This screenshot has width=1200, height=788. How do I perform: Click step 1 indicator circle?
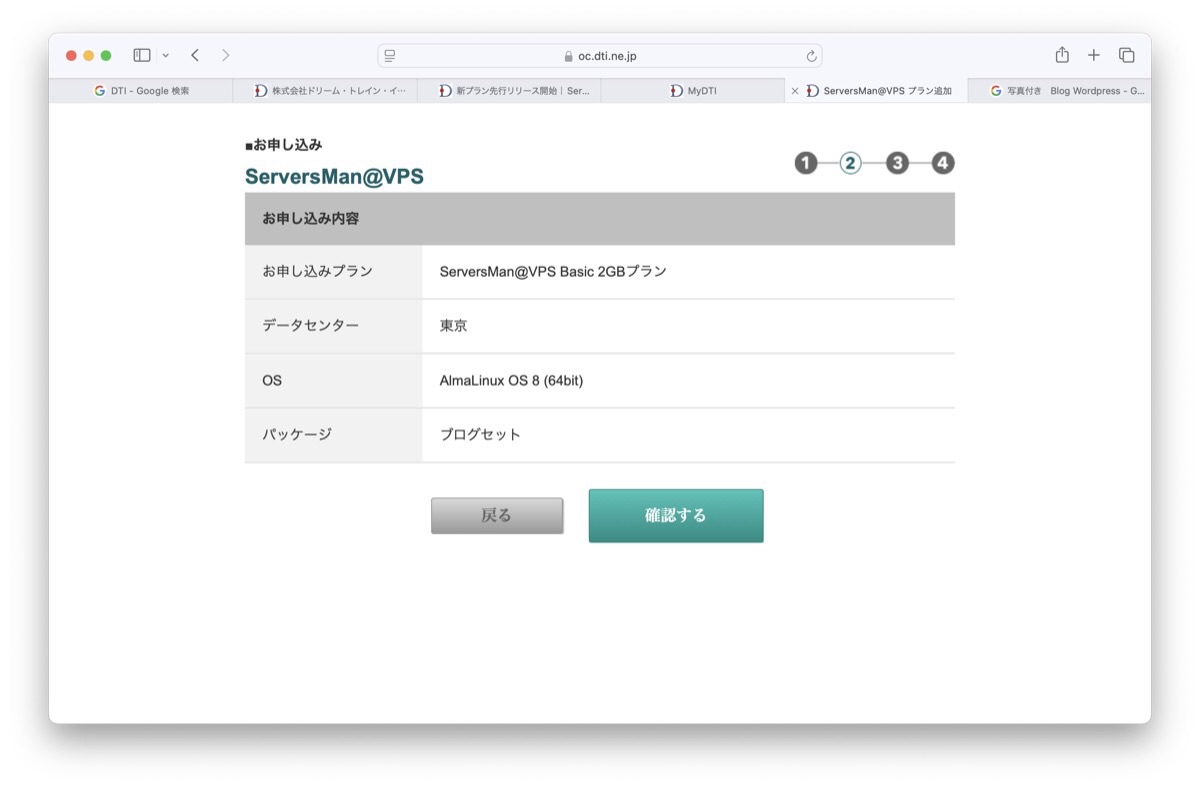tap(806, 163)
